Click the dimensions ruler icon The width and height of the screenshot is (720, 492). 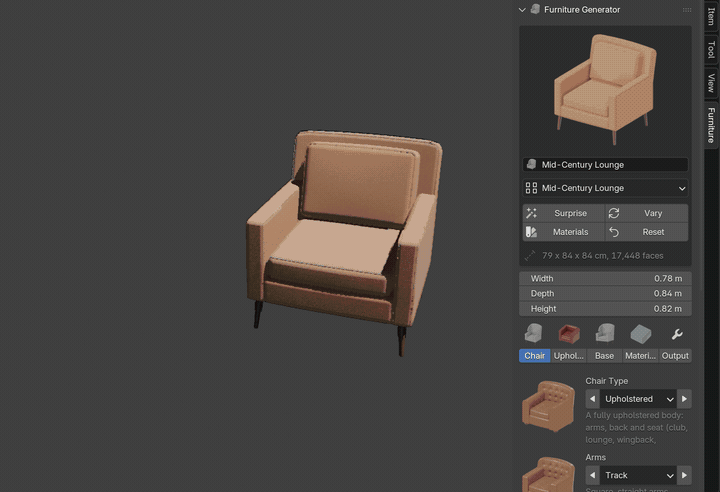[x=530, y=255]
